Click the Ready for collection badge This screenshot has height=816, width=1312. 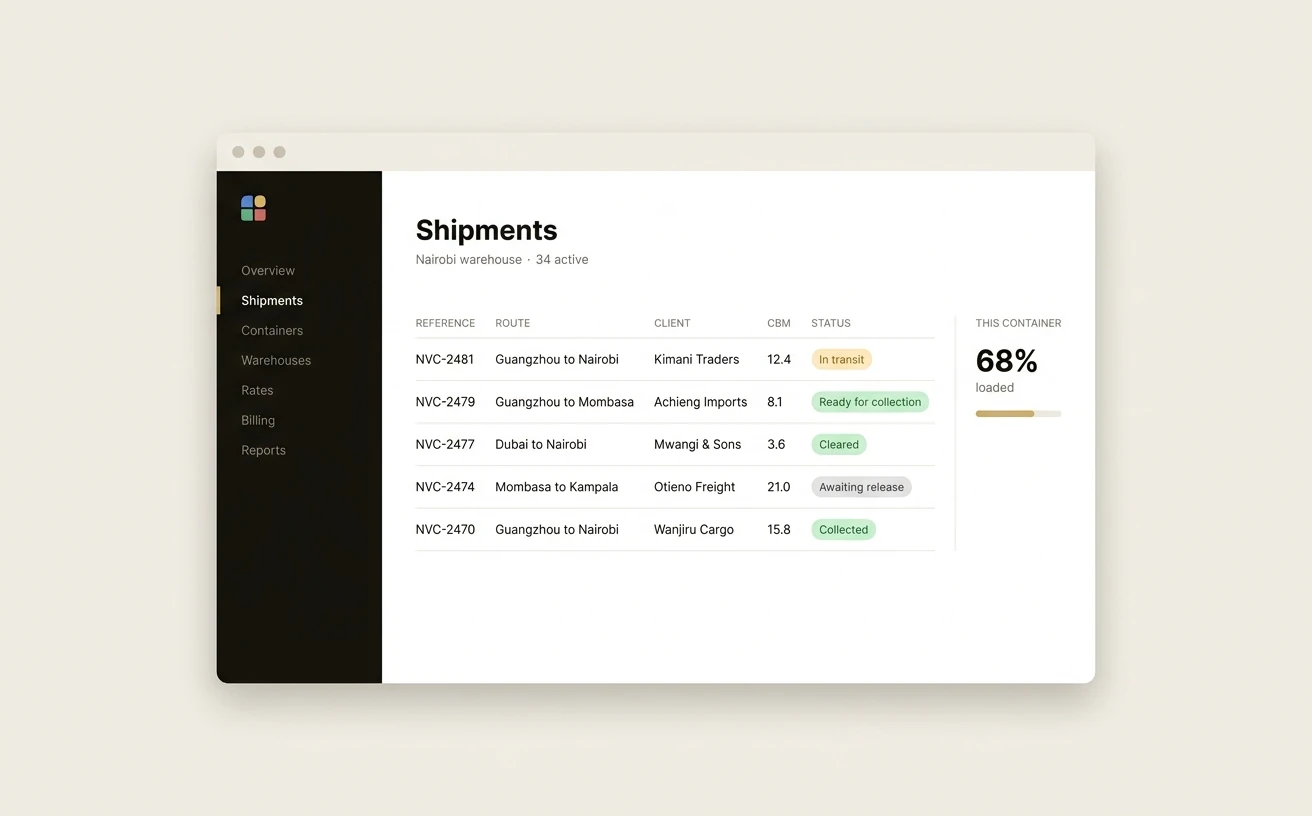[870, 402]
